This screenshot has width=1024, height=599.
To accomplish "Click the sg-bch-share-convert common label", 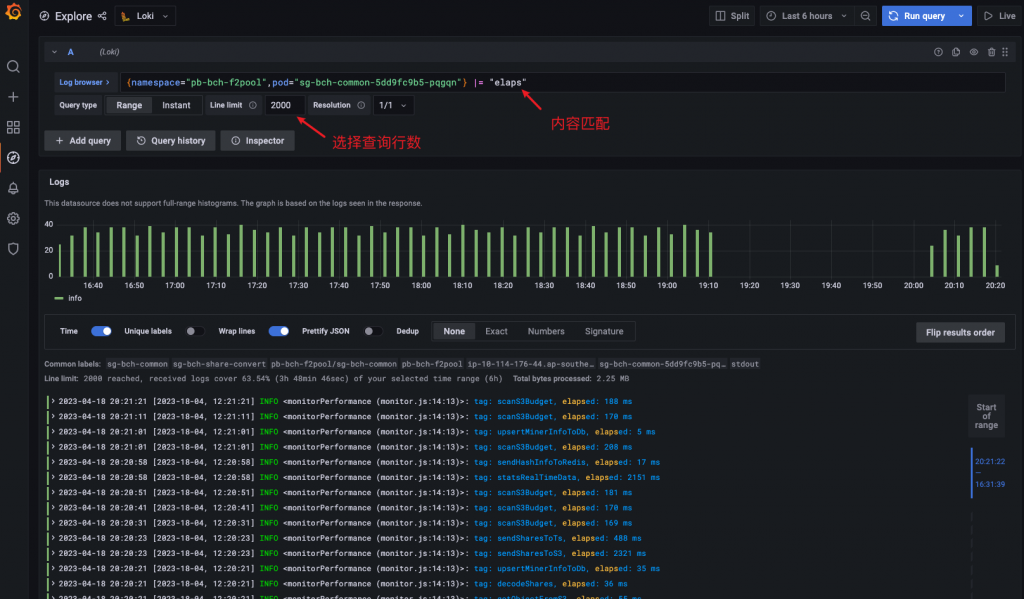I will pos(219,364).
